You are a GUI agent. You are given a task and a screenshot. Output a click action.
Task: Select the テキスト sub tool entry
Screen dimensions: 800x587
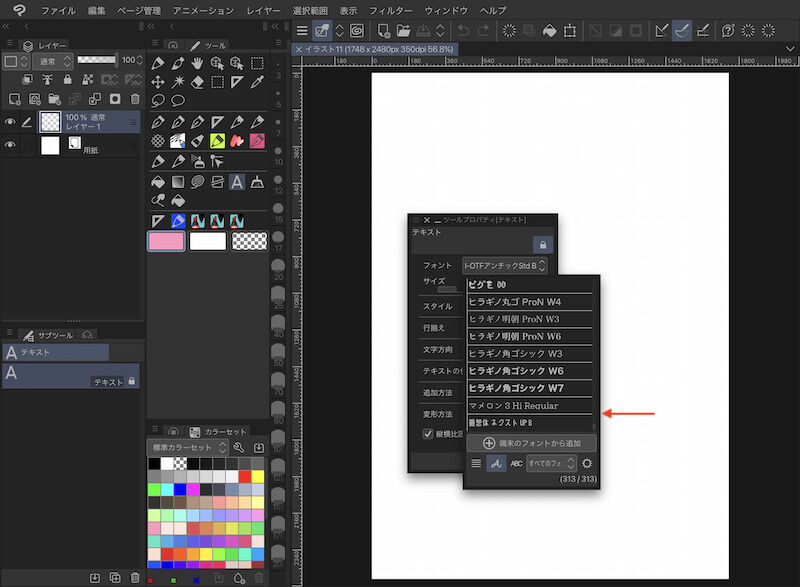click(x=71, y=376)
